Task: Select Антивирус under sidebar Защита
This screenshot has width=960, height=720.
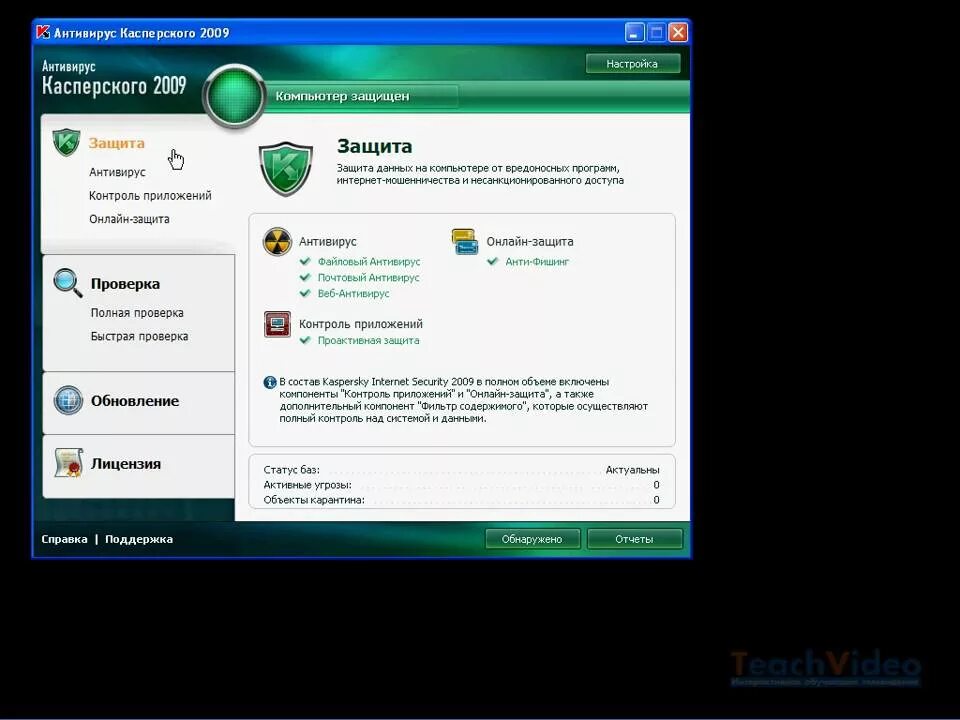Action: (117, 172)
